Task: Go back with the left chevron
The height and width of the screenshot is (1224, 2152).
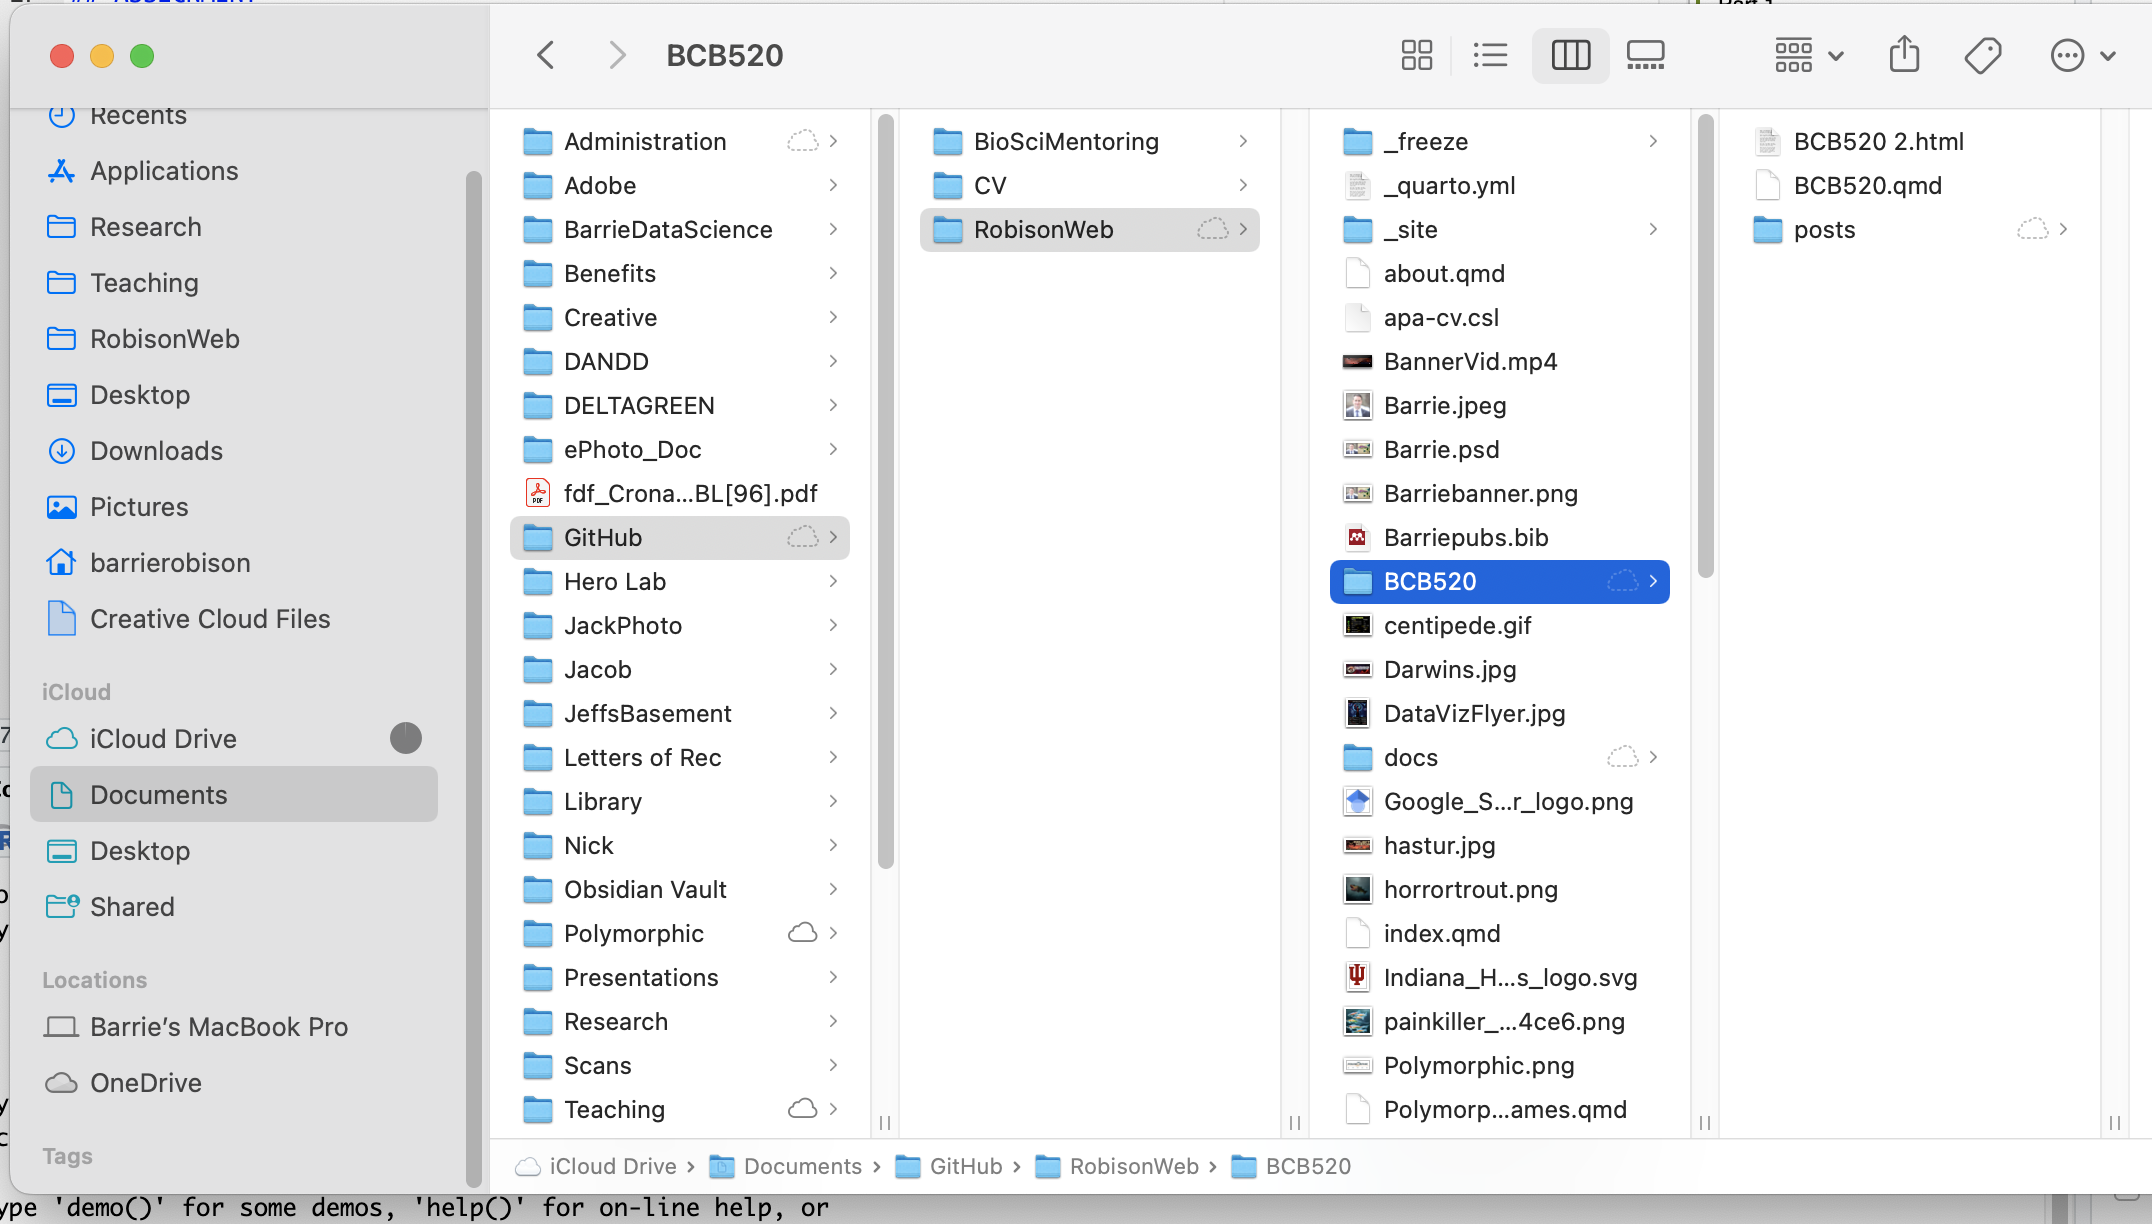Action: (545, 55)
